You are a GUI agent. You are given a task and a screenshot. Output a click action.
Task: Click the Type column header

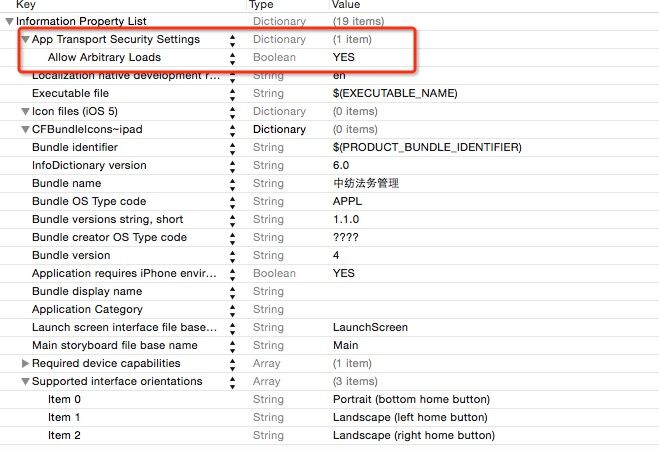[x=261, y=5]
